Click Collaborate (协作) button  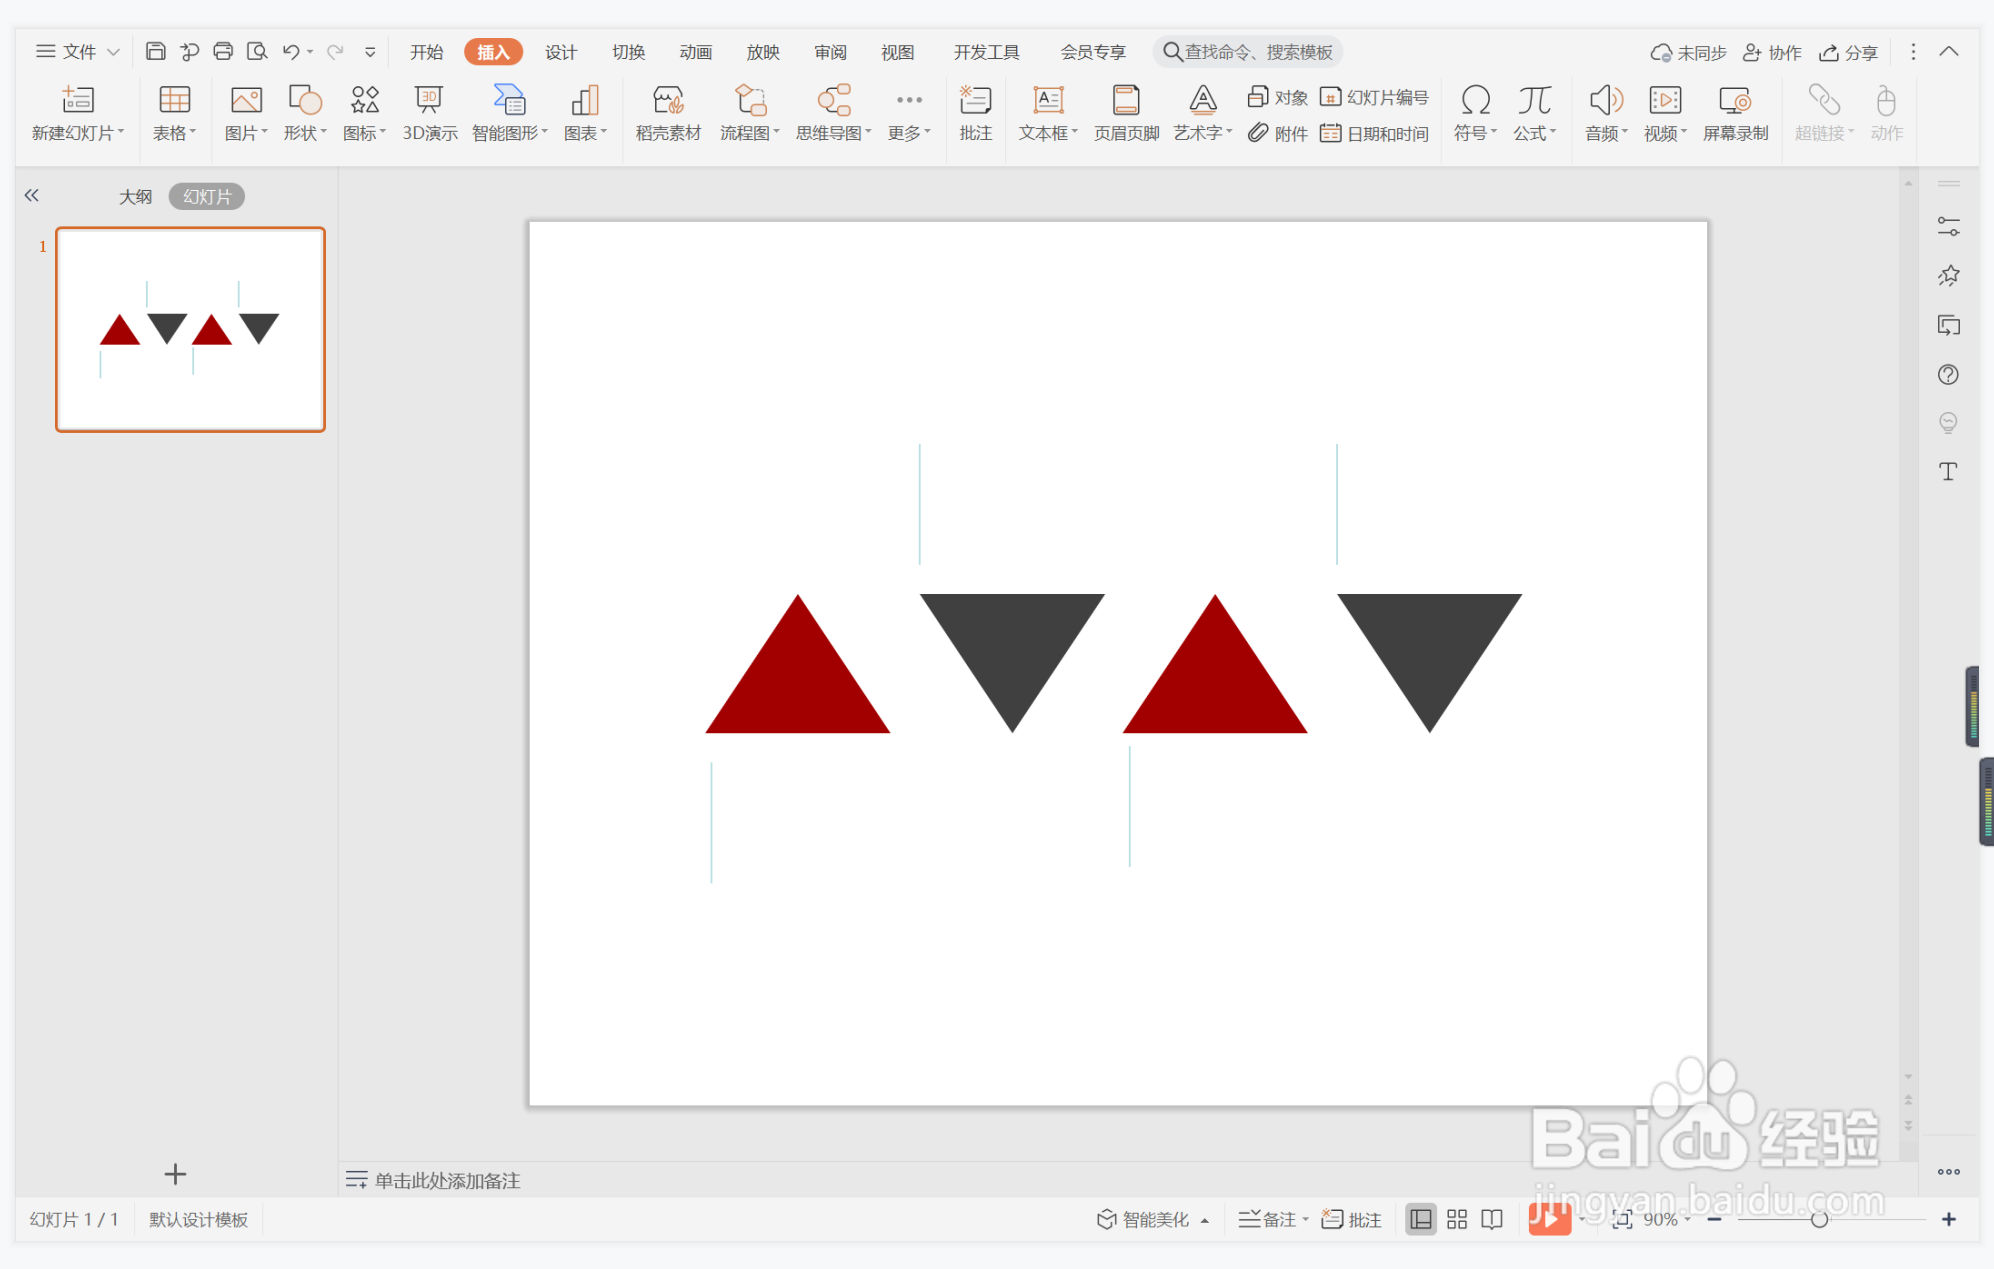(1772, 52)
